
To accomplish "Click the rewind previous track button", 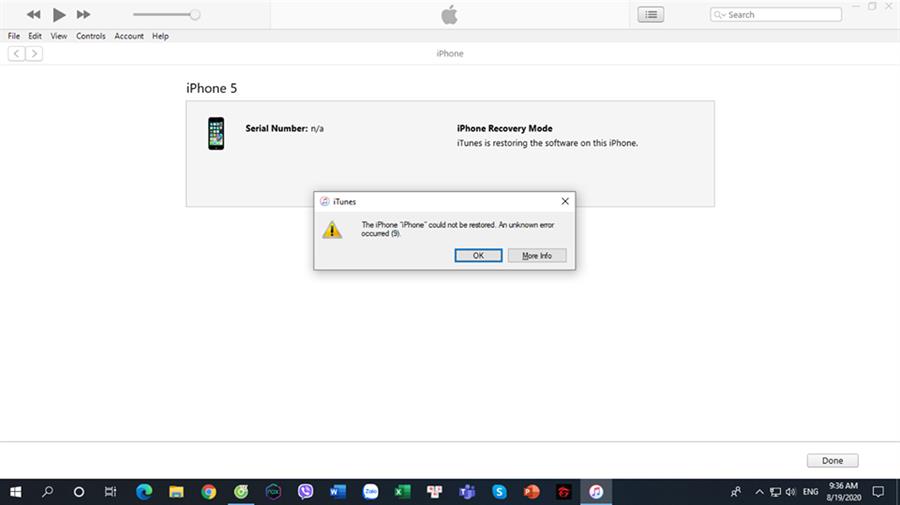I will click(x=33, y=14).
